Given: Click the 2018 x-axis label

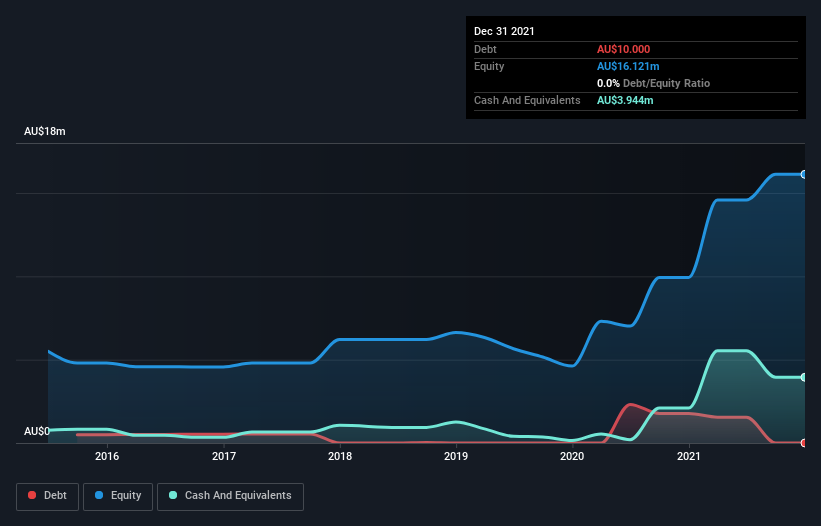Looking at the screenshot, I should (x=340, y=456).
